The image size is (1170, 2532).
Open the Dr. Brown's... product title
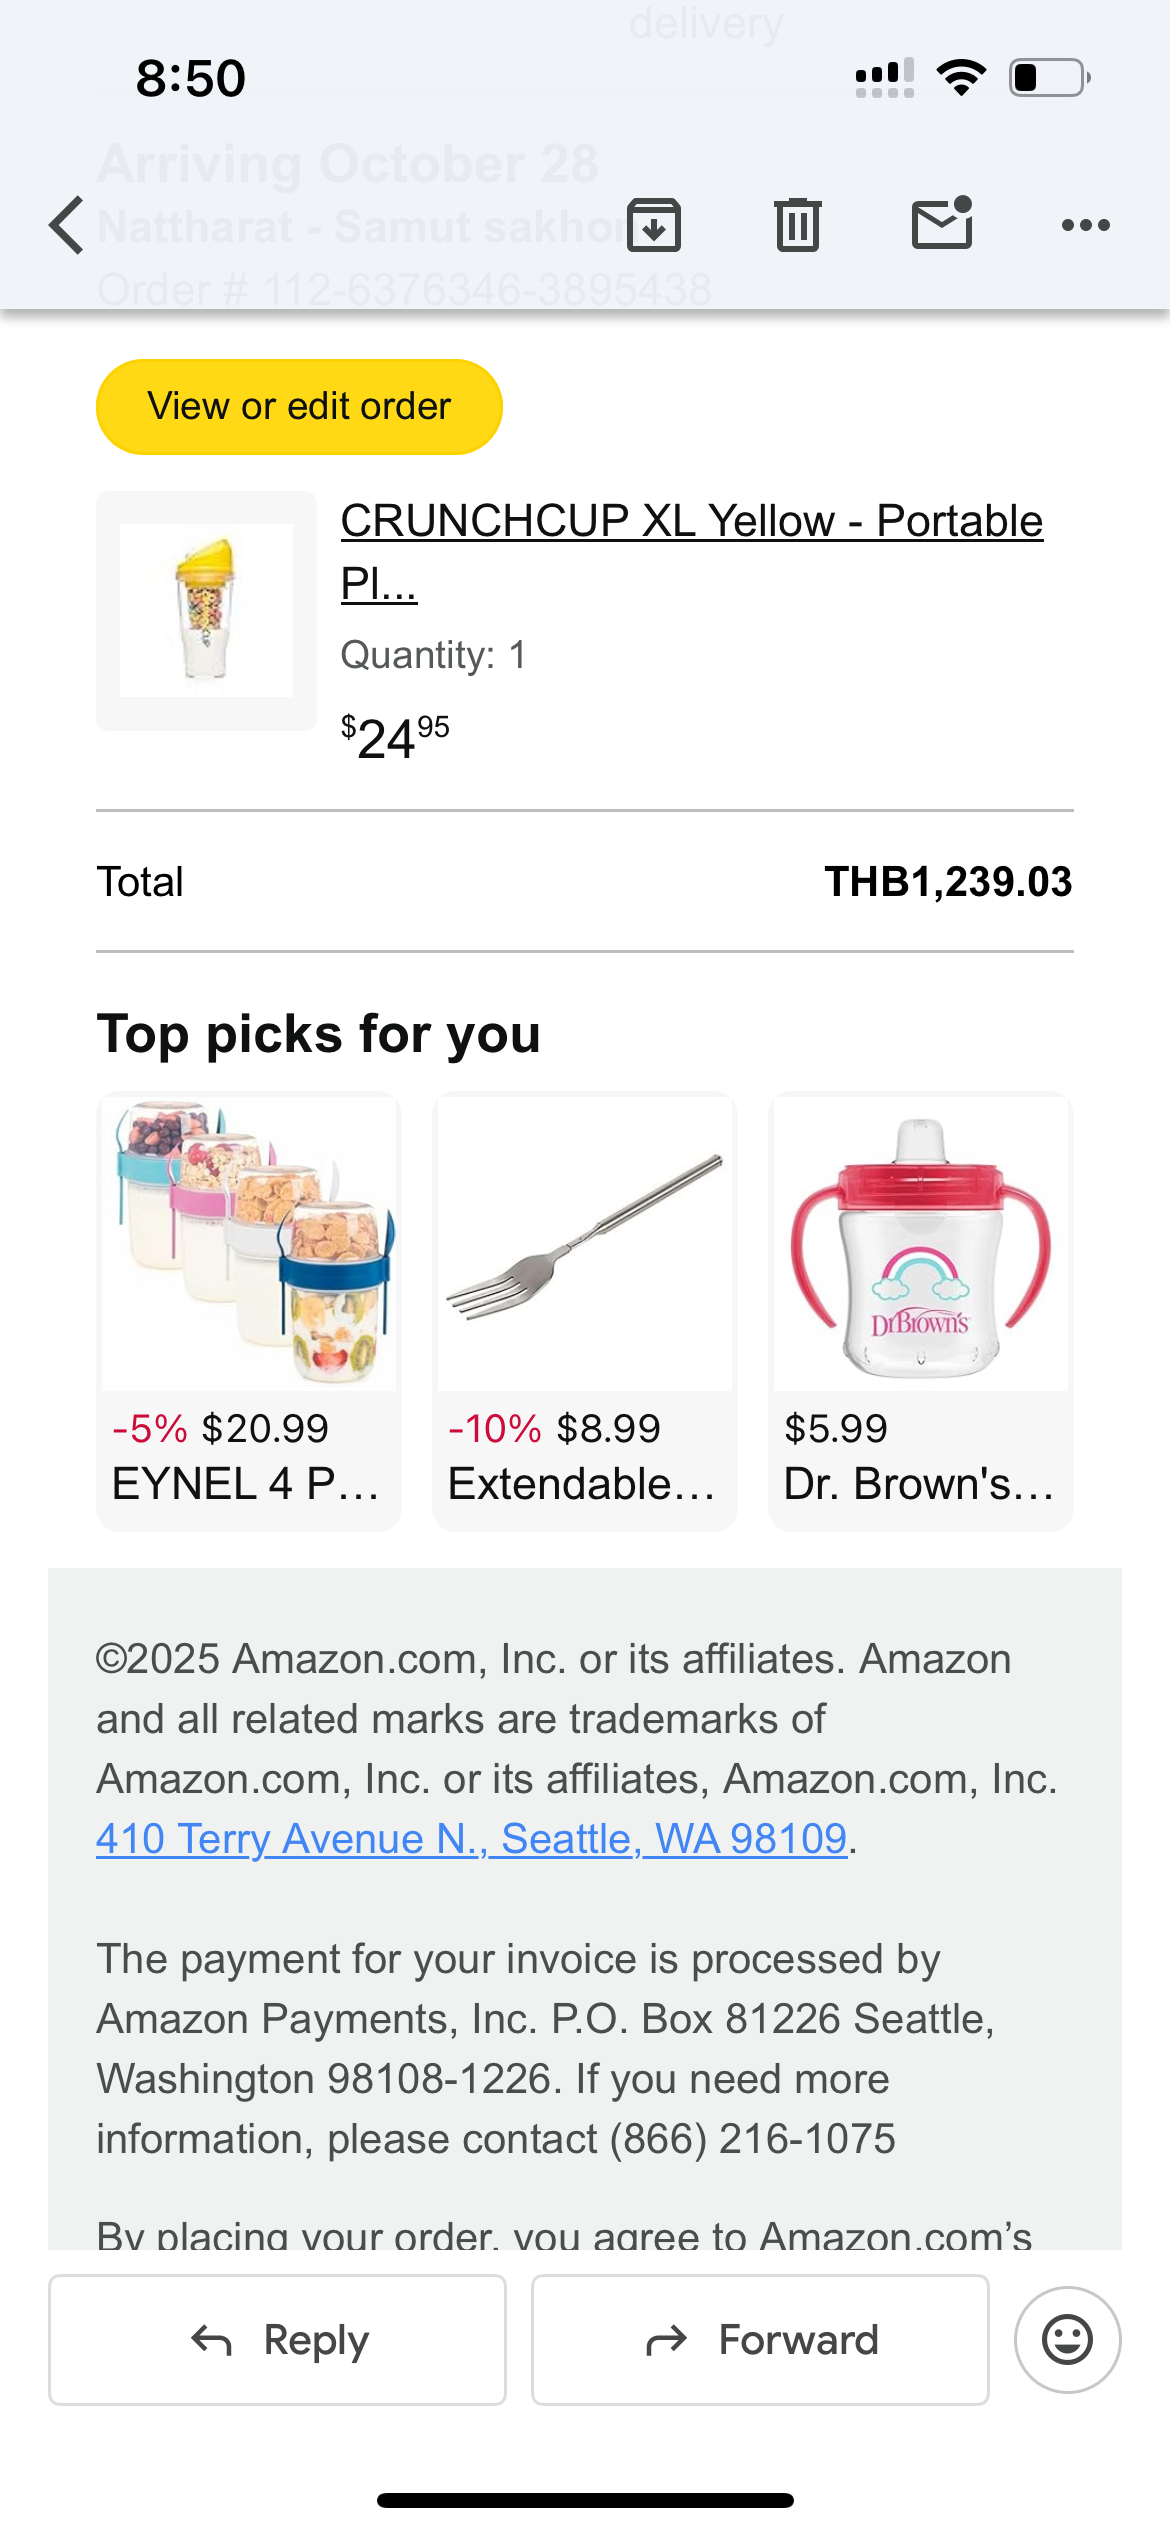pos(918,1484)
